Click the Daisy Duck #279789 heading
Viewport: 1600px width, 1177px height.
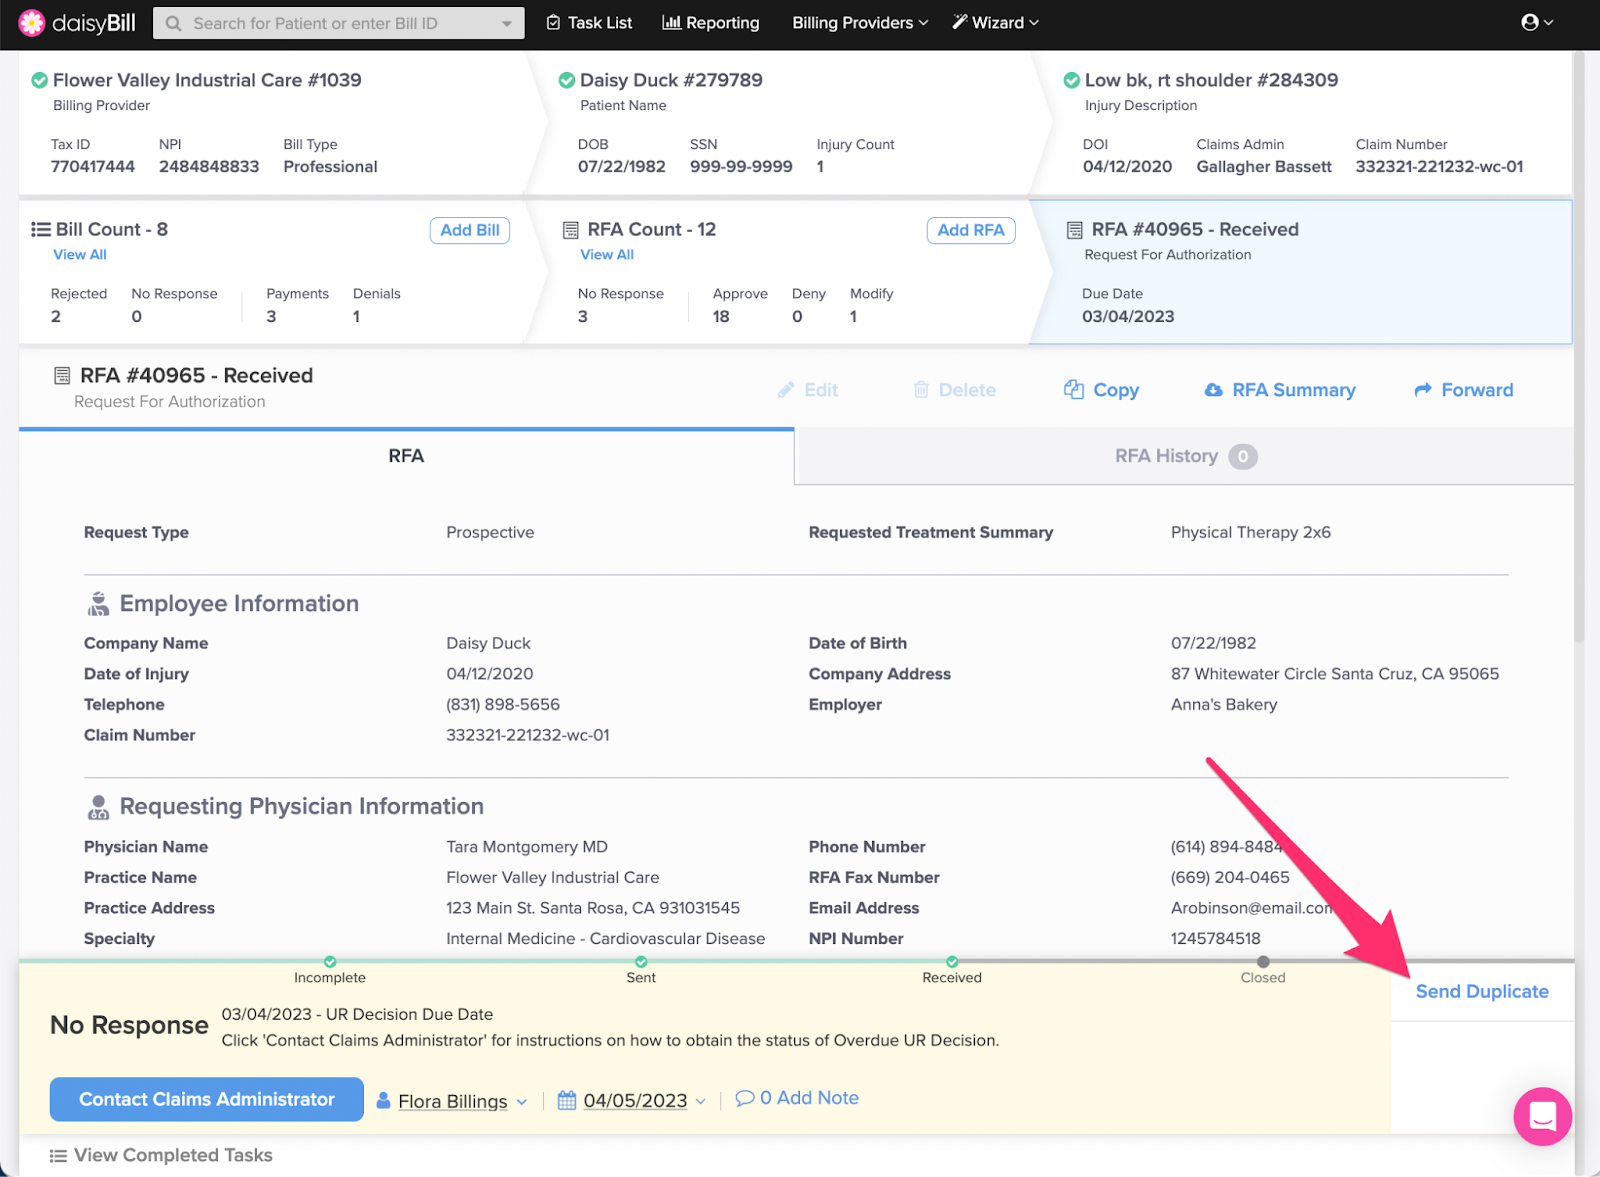pyautogui.click(x=671, y=80)
